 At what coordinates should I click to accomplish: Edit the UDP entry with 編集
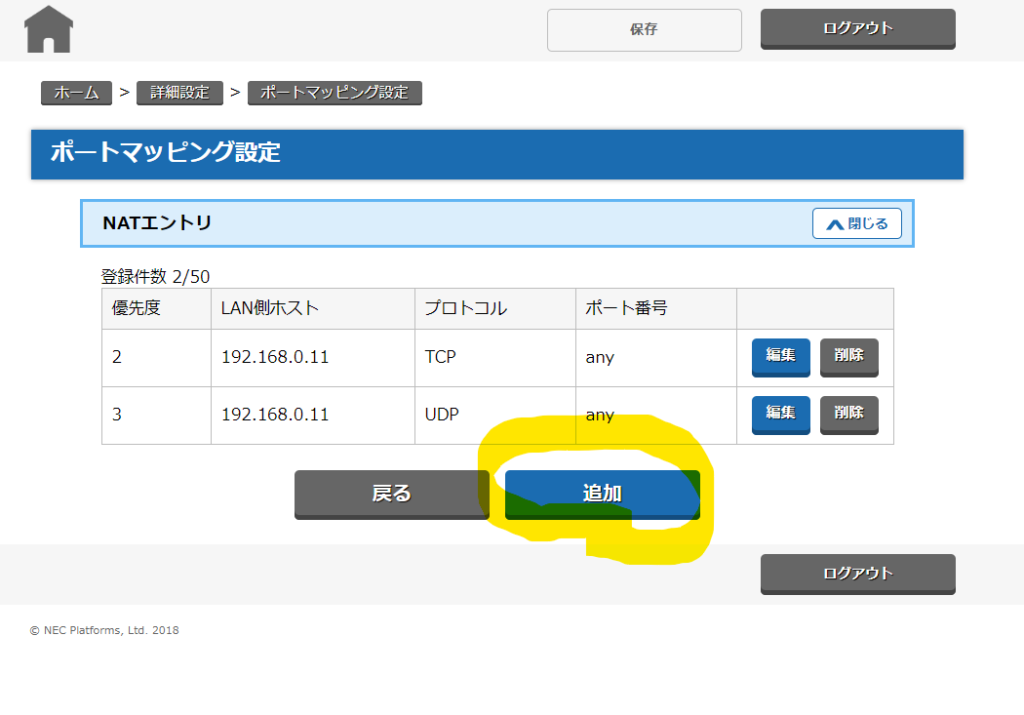point(780,414)
